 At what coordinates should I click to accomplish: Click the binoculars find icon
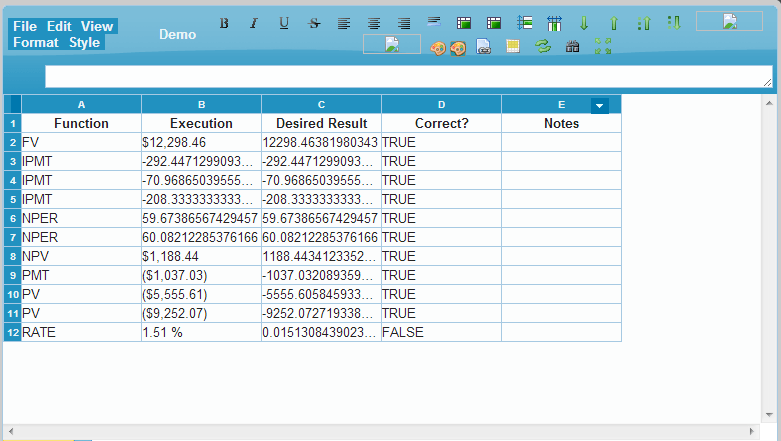coord(572,46)
